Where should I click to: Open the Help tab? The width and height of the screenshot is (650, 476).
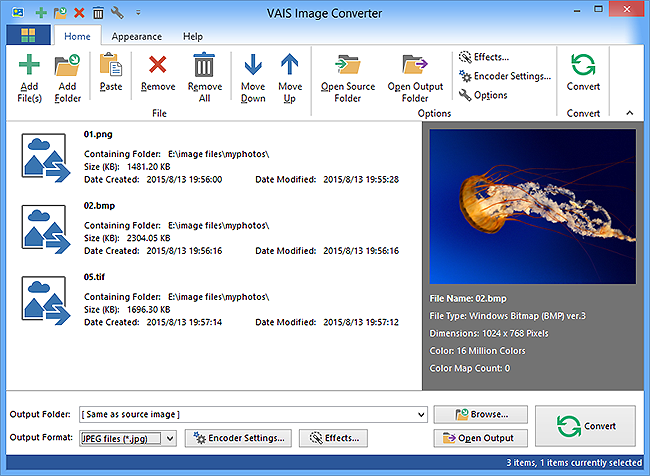click(193, 36)
